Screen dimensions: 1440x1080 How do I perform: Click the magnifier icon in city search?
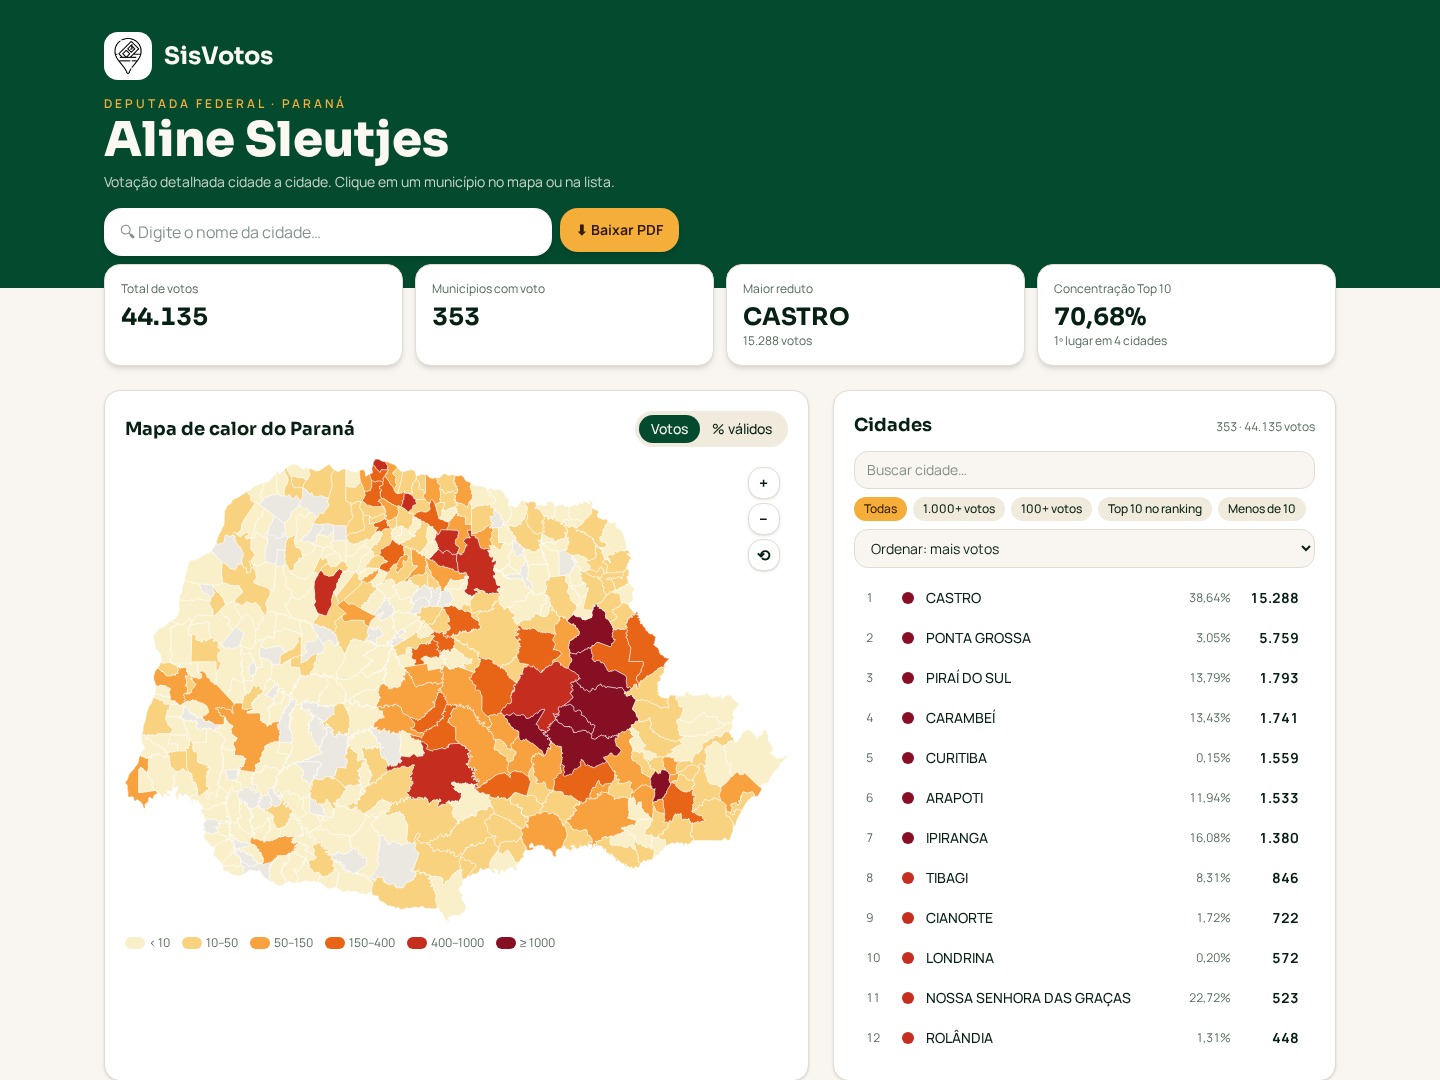(127, 232)
